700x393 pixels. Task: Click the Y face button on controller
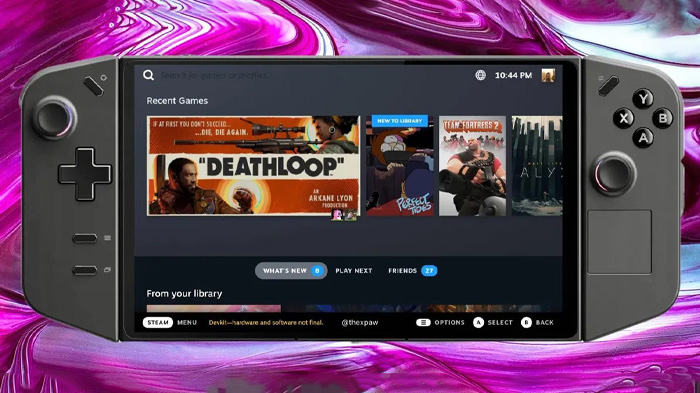tap(643, 98)
